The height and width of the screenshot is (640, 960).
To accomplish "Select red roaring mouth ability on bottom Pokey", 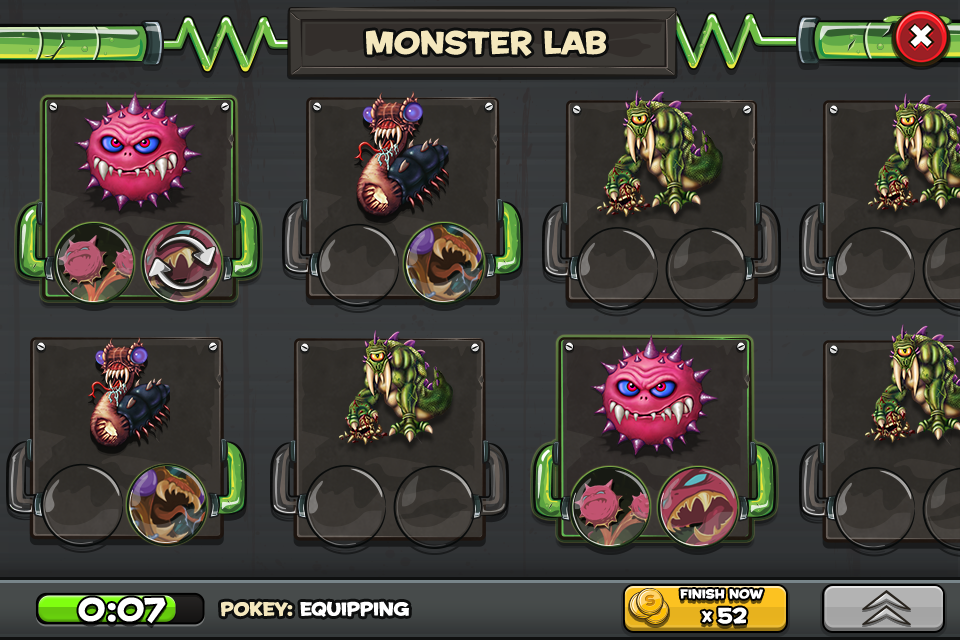I will [x=697, y=506].
